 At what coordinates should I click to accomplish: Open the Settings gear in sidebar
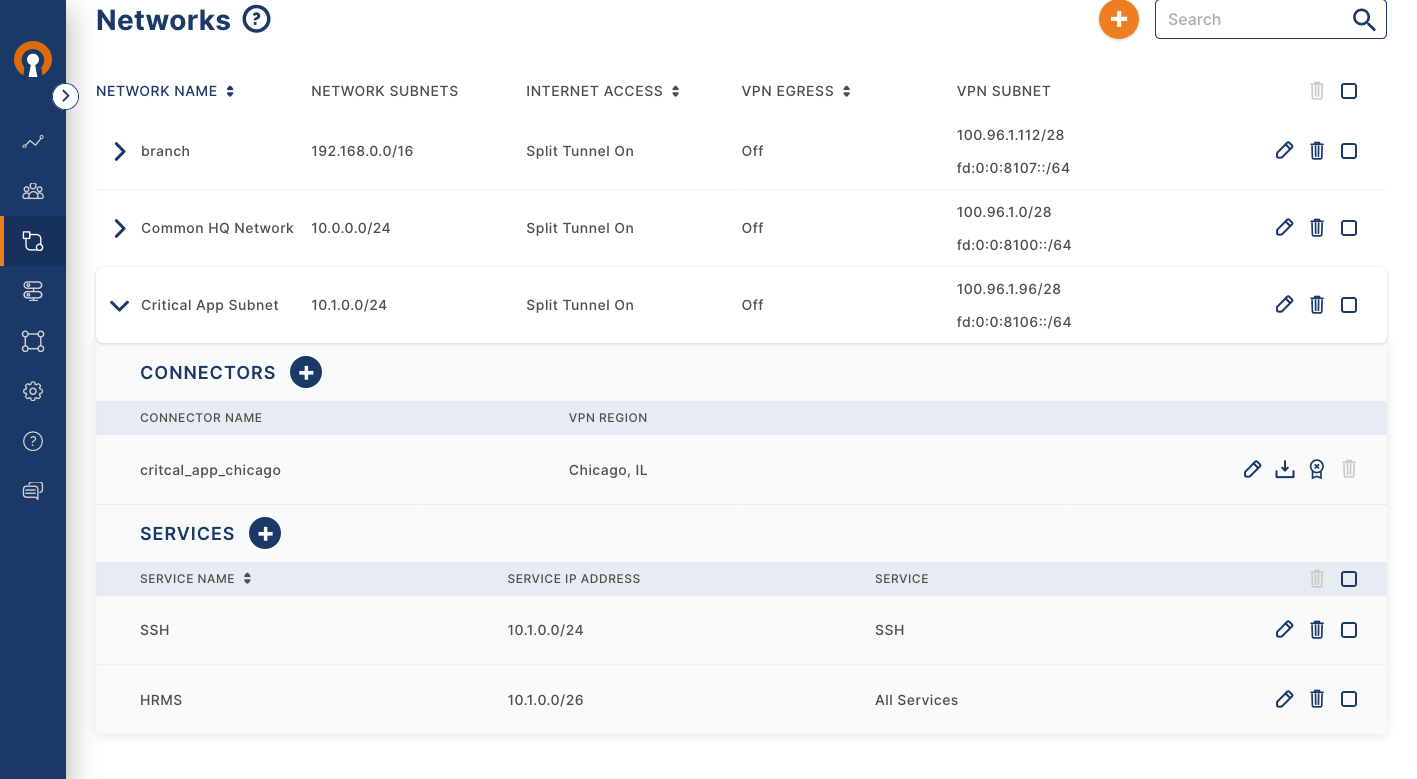coord(33,391)
